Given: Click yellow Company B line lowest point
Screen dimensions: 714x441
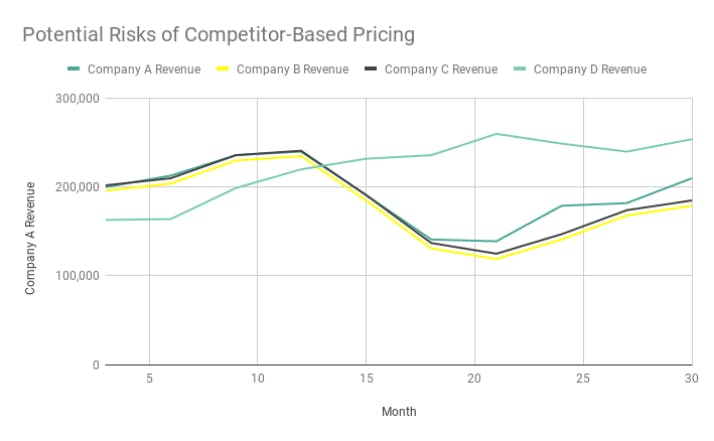Looking at the screenshot, I should [496, 260].
